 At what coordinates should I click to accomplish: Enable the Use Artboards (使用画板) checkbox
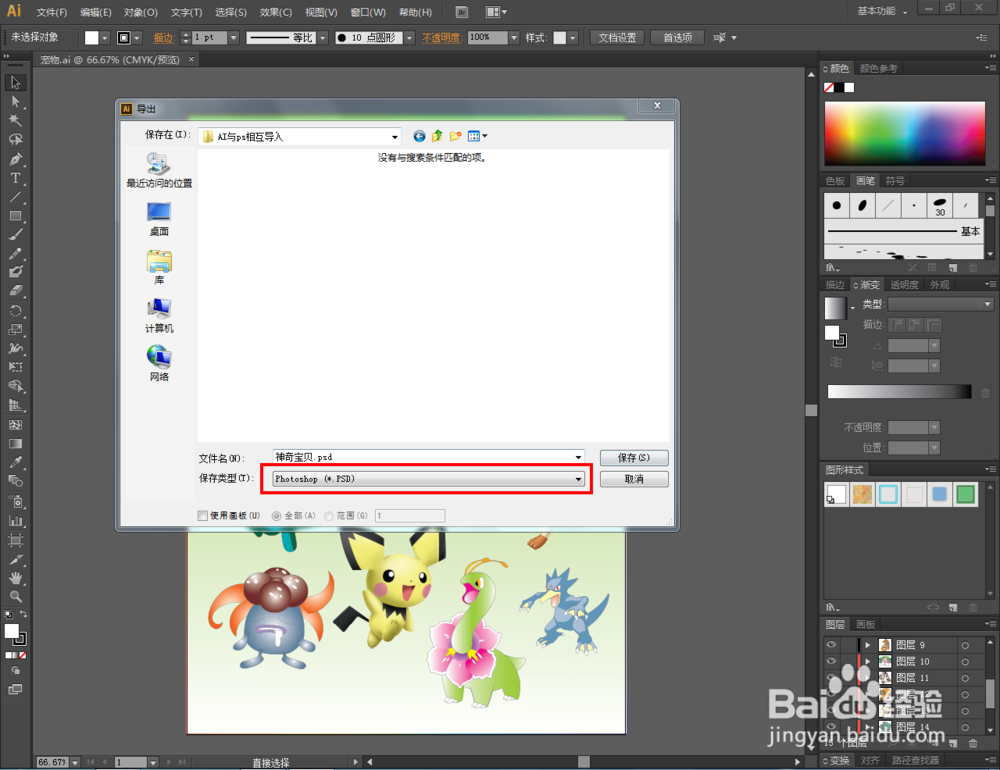tap(203, 515)
